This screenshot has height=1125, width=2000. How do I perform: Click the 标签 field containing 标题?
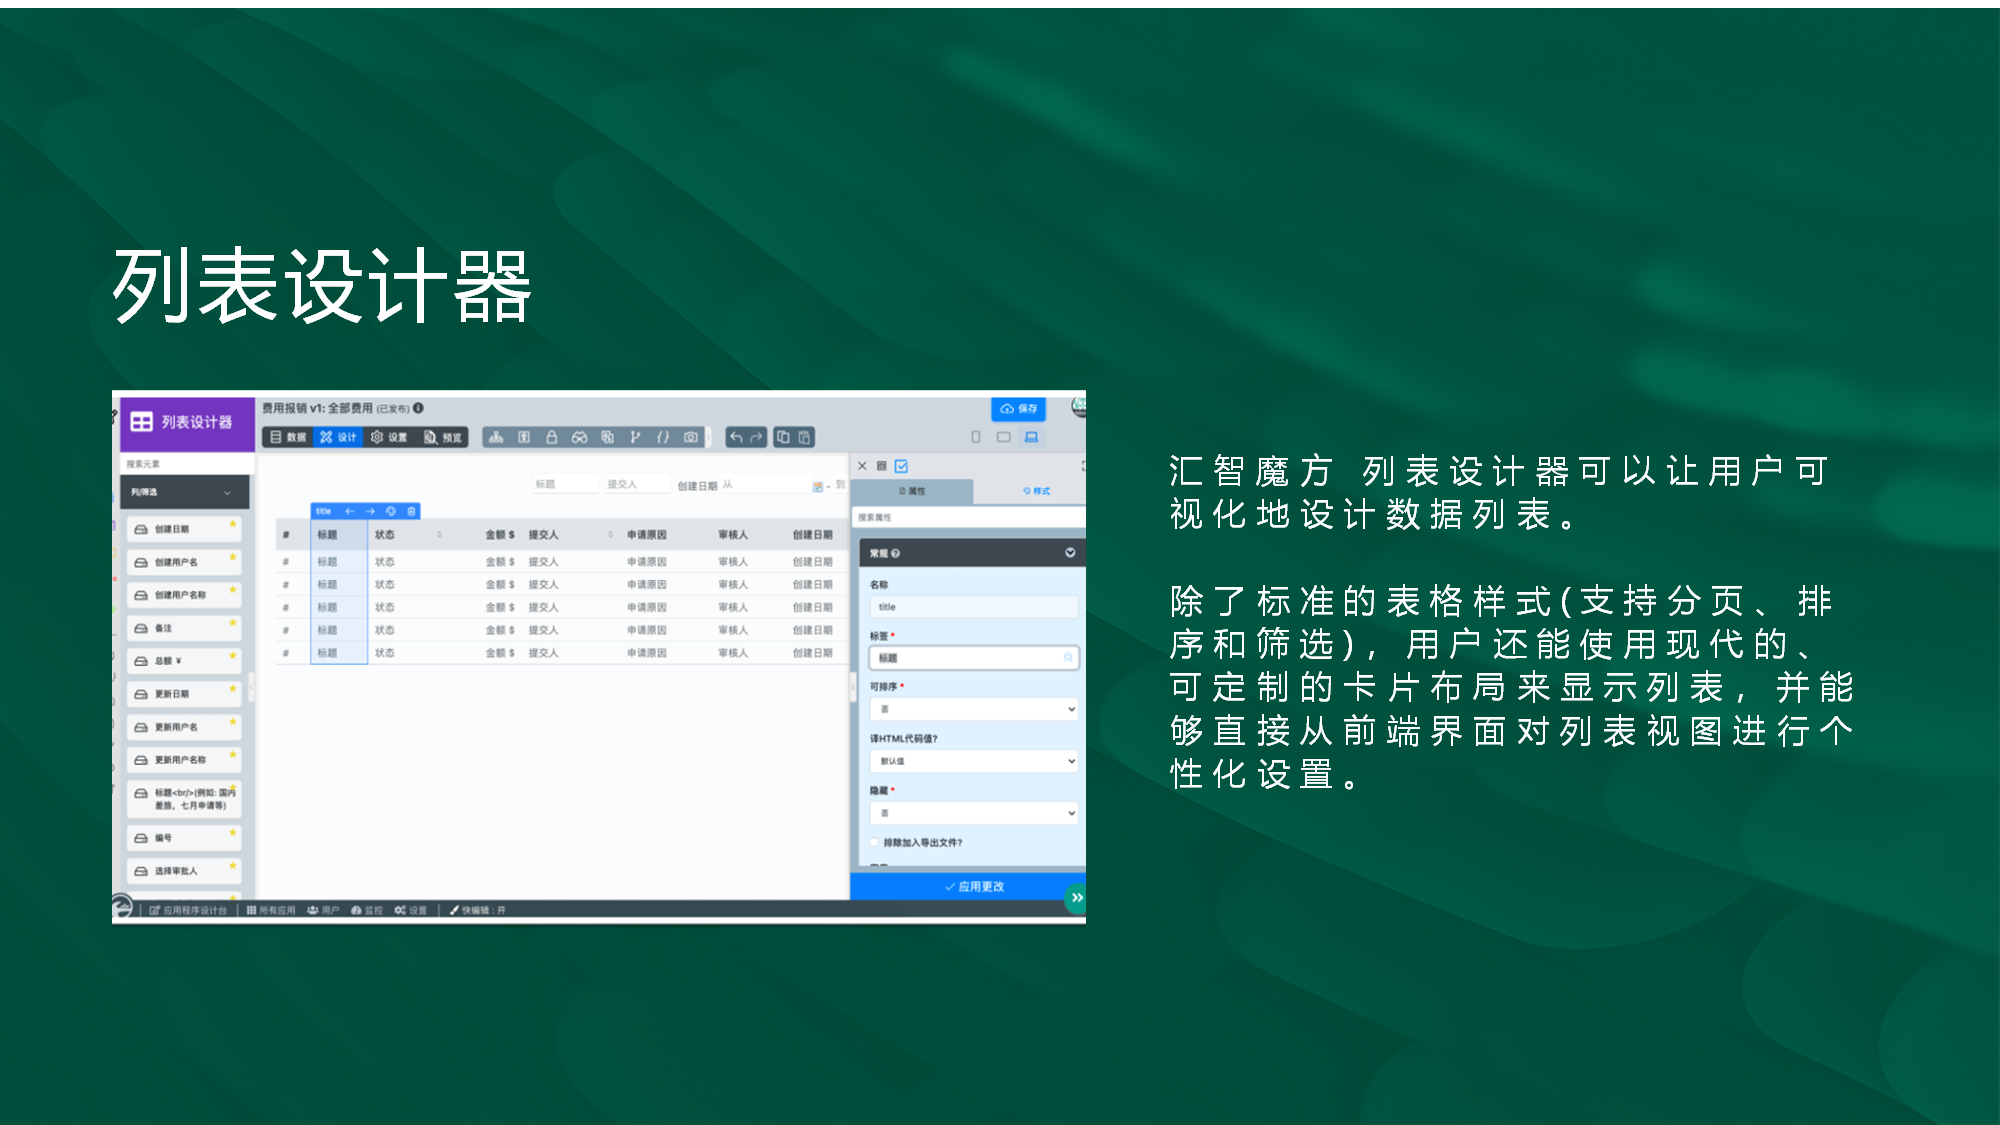tap(974, 658)
